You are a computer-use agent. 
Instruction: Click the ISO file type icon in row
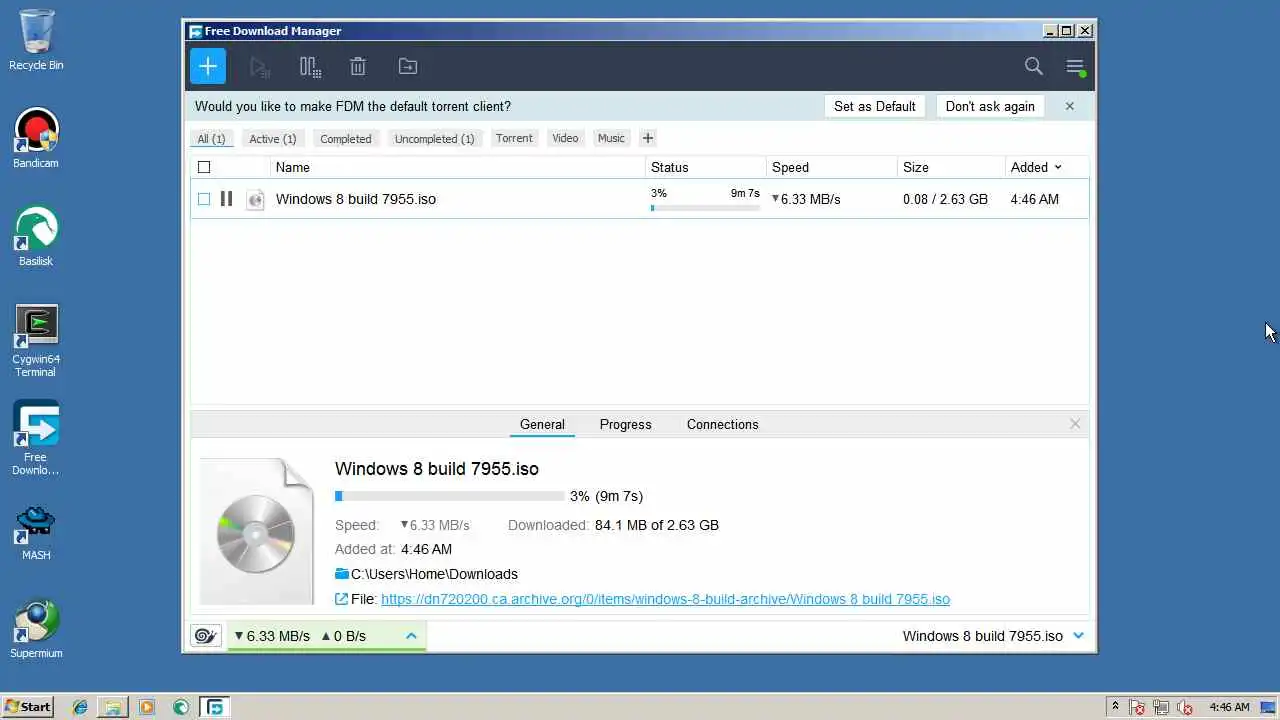(x=255, y=199)
